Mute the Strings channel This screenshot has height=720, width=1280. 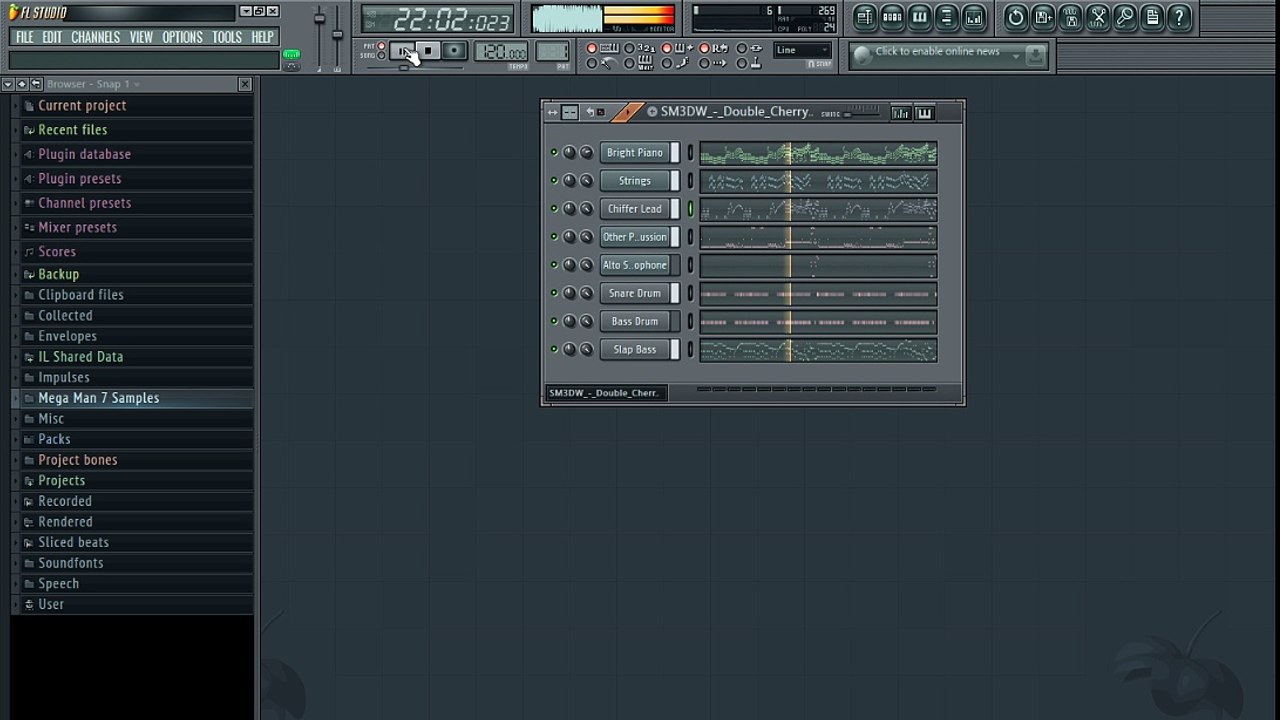(554, 181)
